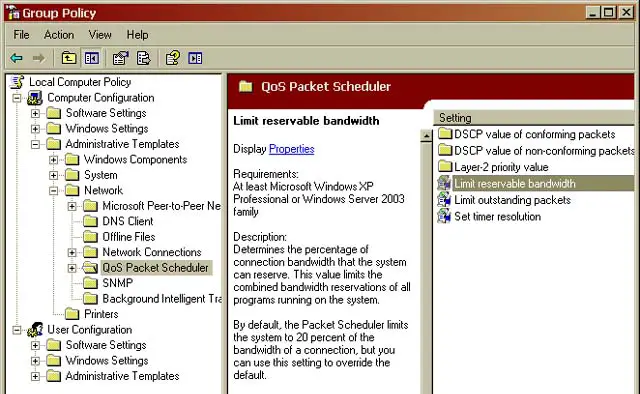This screenshot has width=640, height=394.
Task: Maximize the Group Policy window
Action: pyautogui.click(x=609, y=13)
